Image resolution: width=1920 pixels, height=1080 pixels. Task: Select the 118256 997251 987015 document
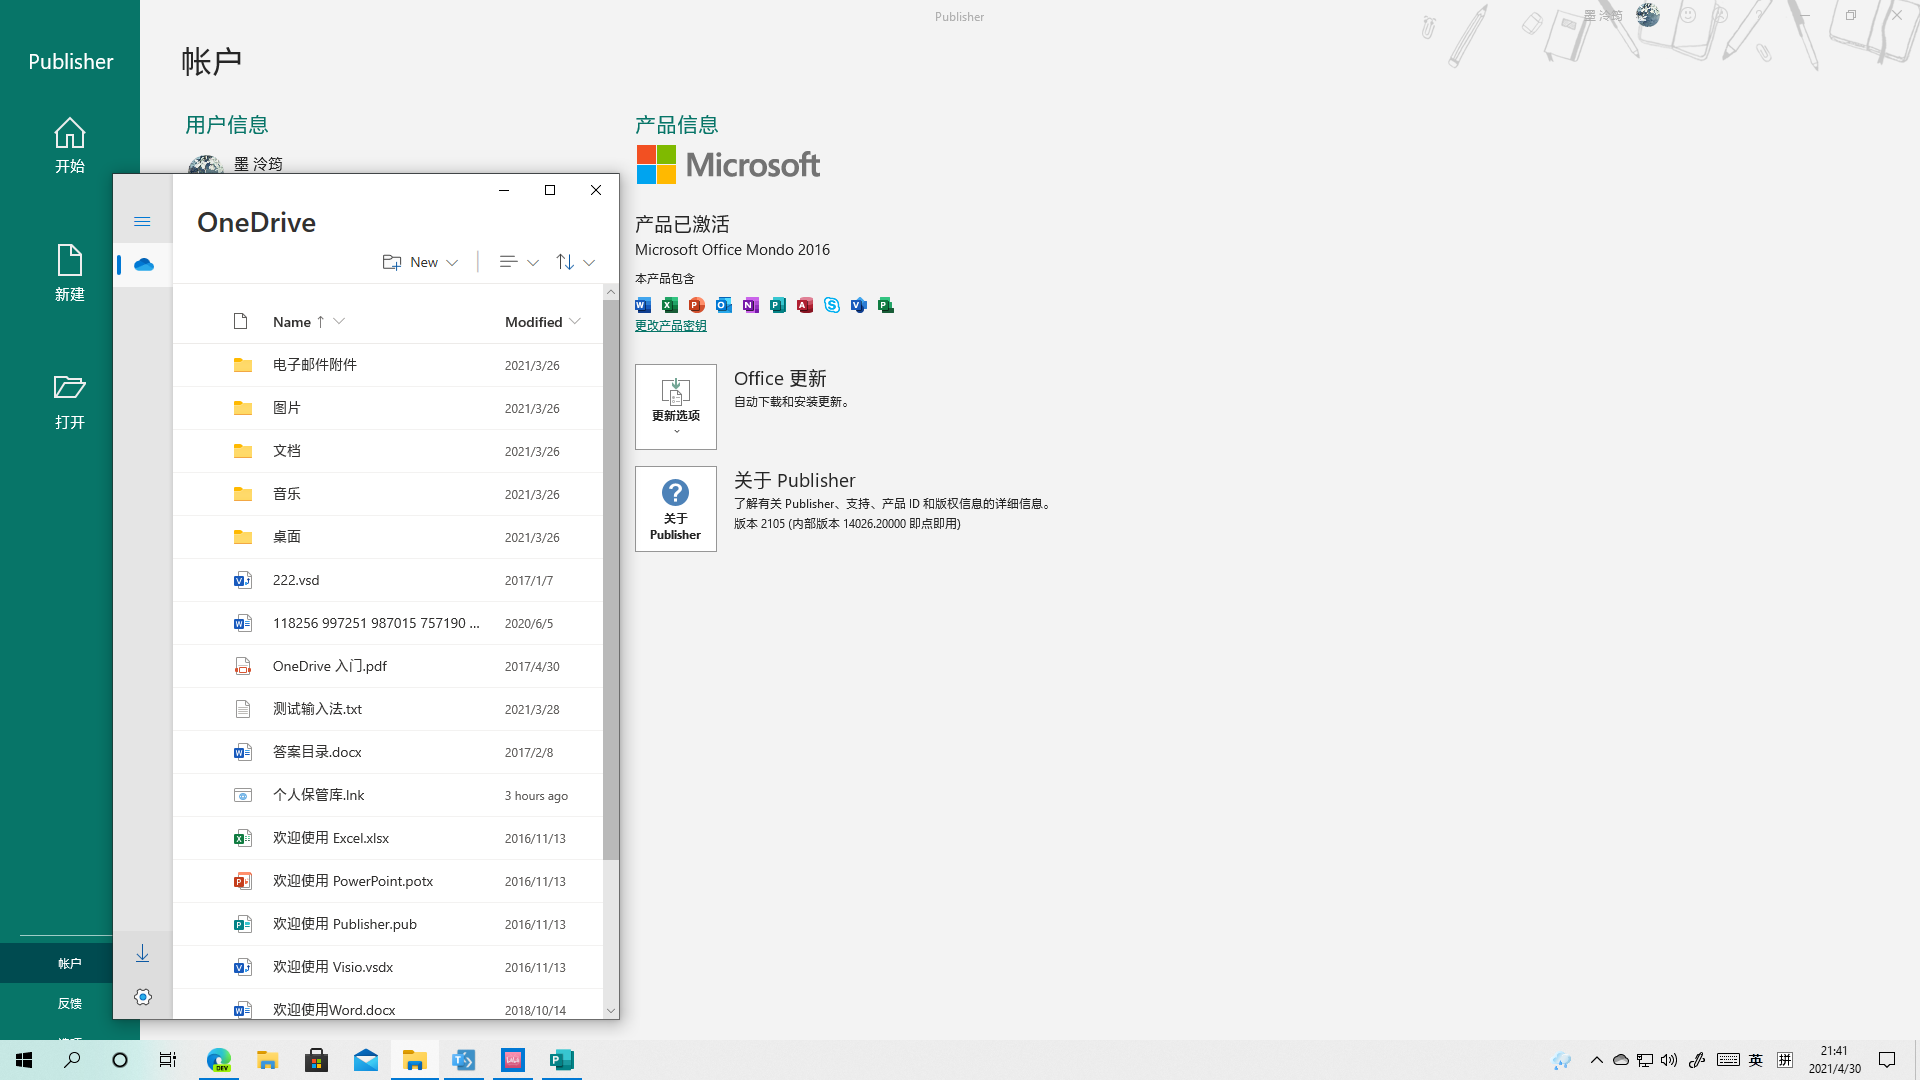coord(388,623)
